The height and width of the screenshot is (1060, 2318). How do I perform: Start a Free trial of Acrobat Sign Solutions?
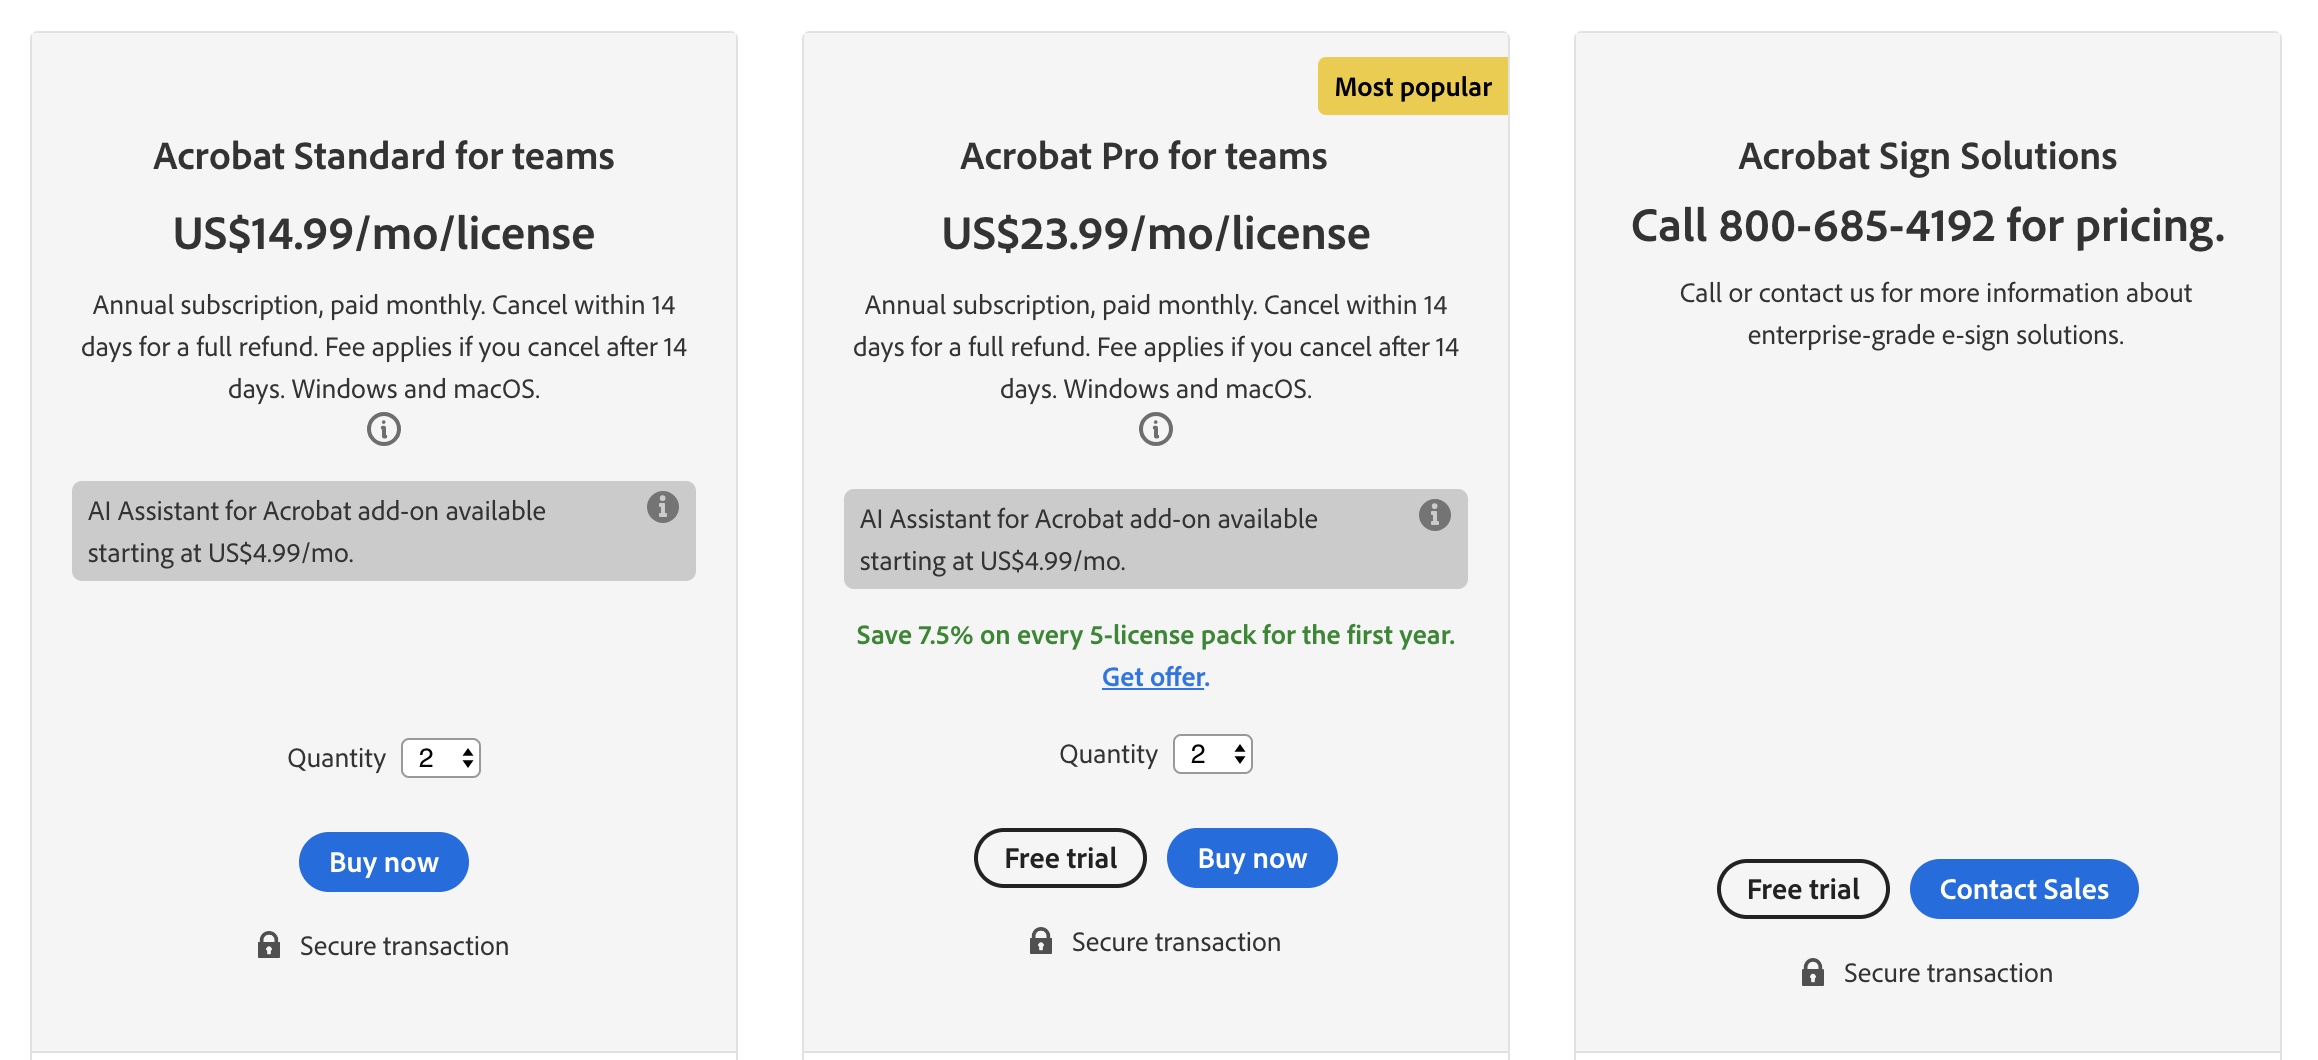[x=1802, y=888]
